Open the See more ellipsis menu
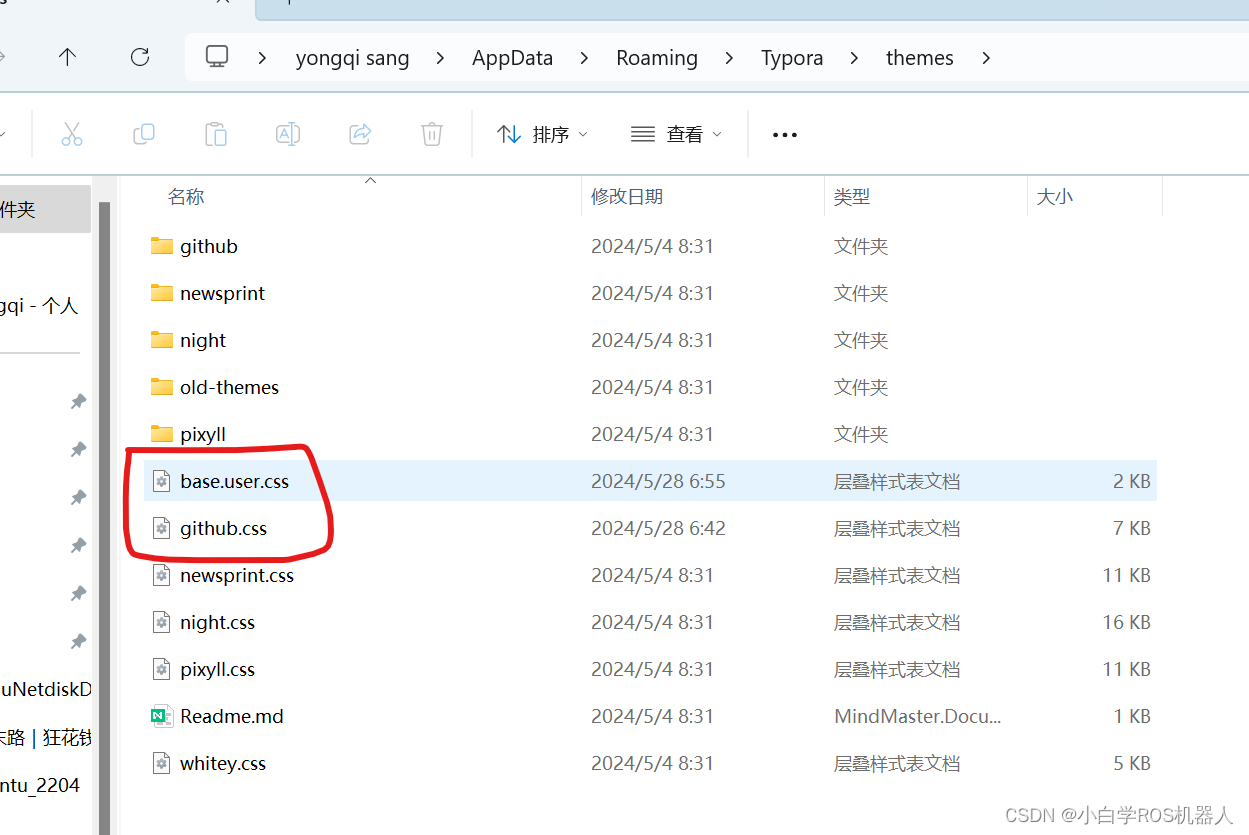The image size is (1249, 835). (785, 135)
